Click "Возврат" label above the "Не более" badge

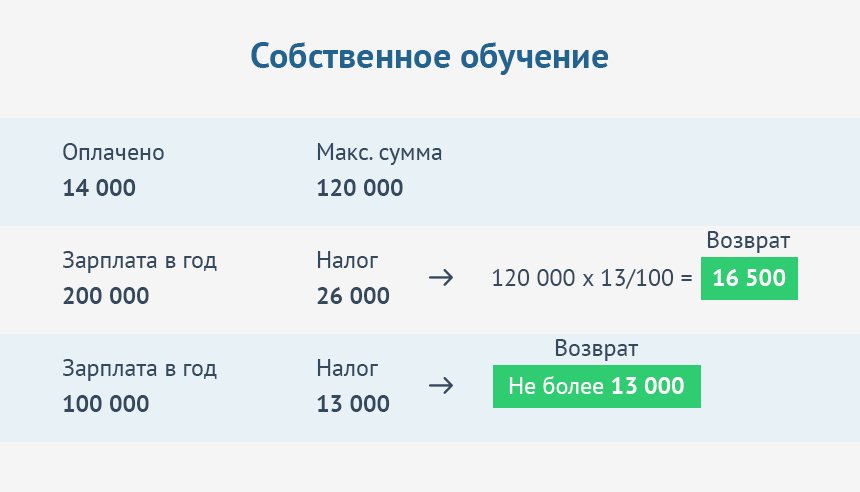click(596, 349)
